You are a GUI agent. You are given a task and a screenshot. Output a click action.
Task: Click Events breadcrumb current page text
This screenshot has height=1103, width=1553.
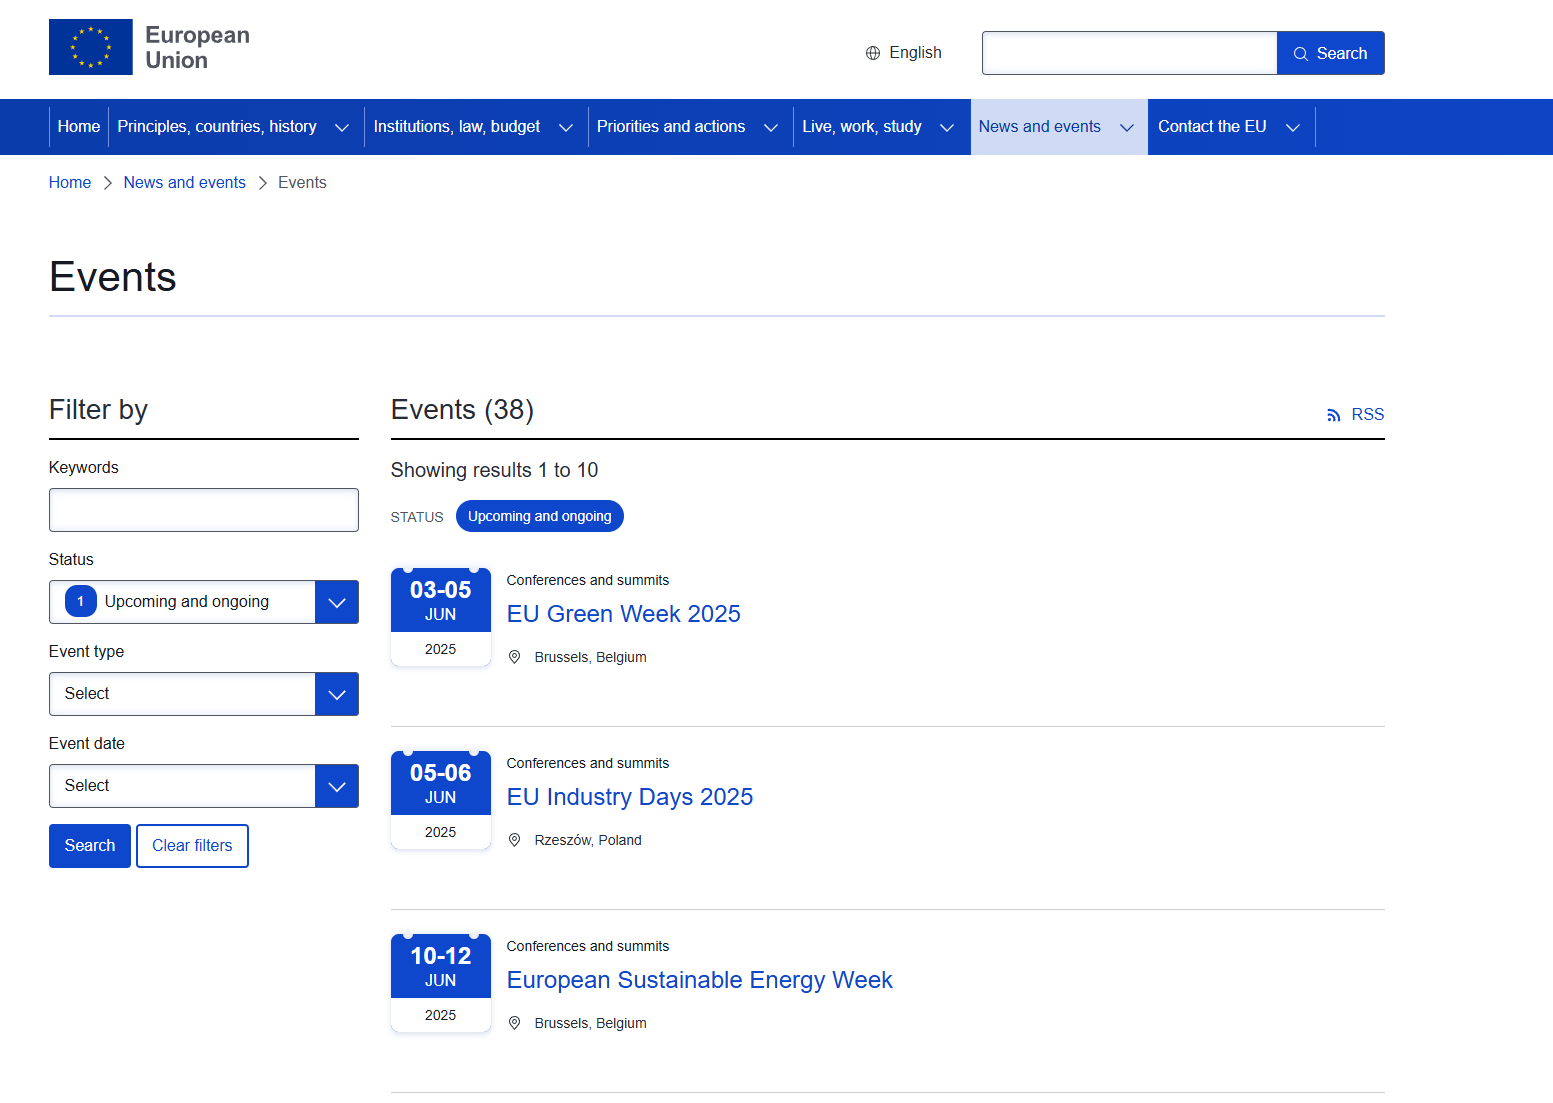click(302, 182)
